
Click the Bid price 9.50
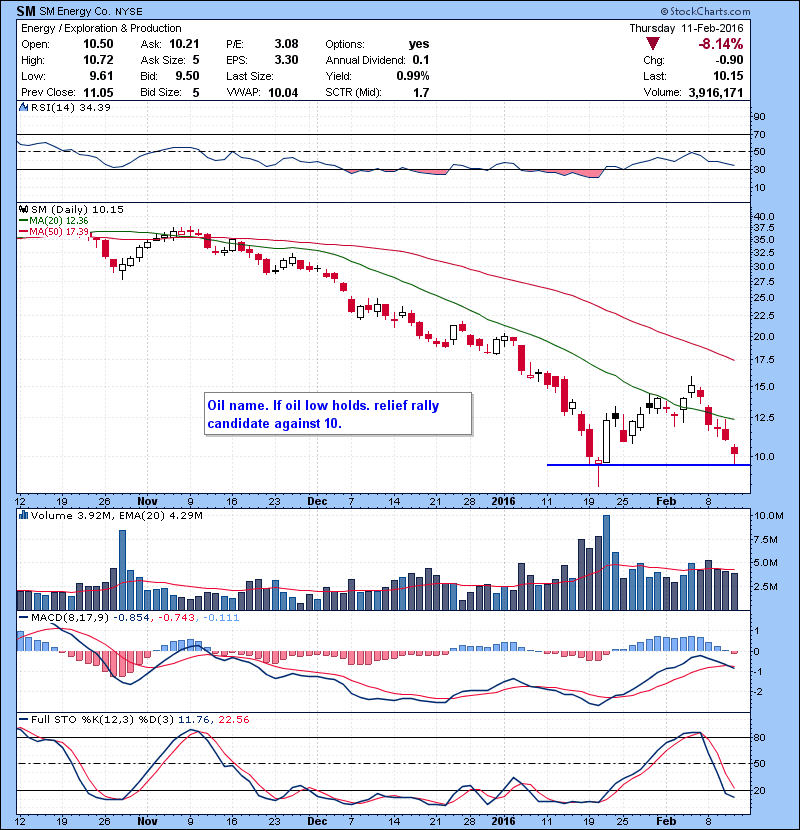(187, 76)
